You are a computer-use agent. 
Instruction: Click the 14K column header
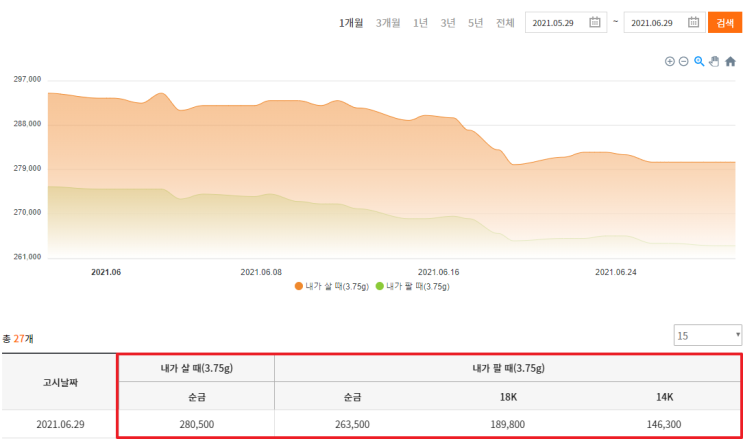[x=664, y=397]
